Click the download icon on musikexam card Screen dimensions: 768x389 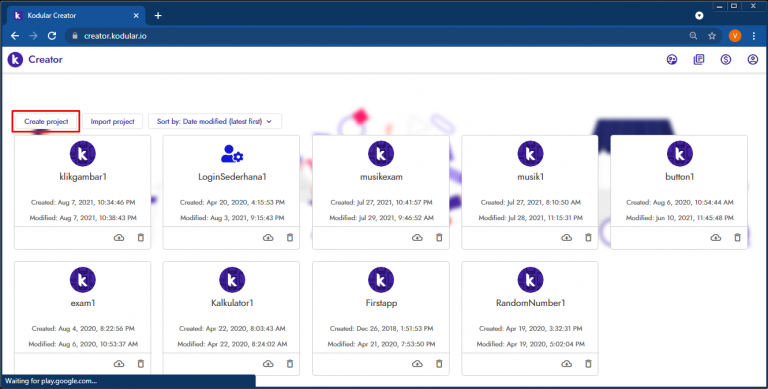417,238
